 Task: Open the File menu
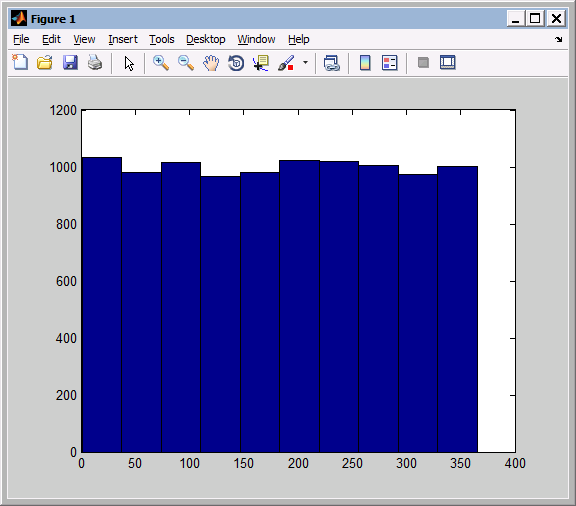coord(21,39)
